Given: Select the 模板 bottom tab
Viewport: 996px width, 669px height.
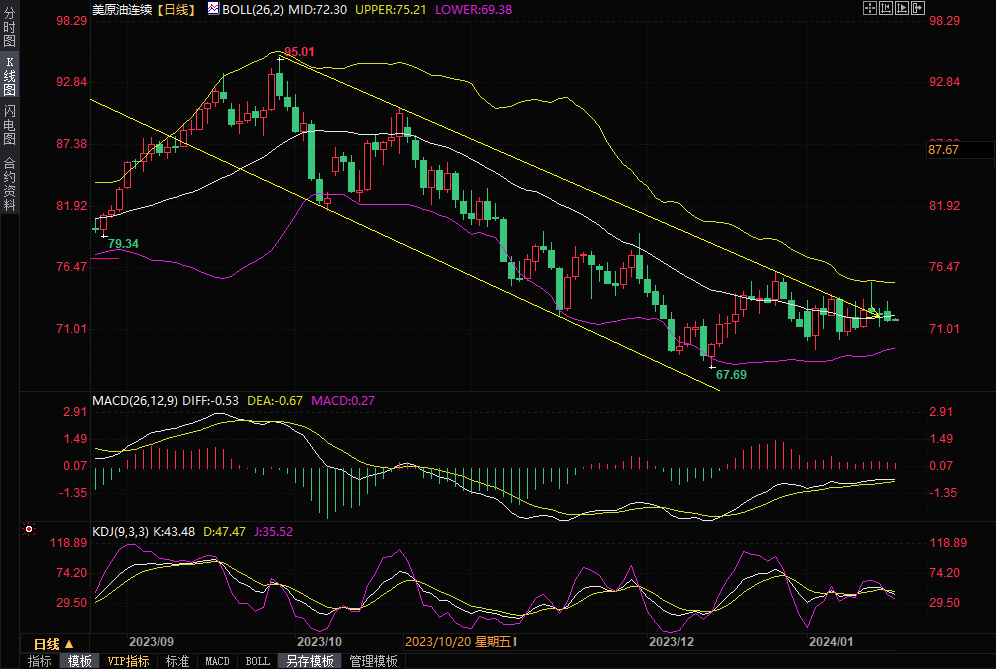Looking at the screenshot, I should point(80,661).
